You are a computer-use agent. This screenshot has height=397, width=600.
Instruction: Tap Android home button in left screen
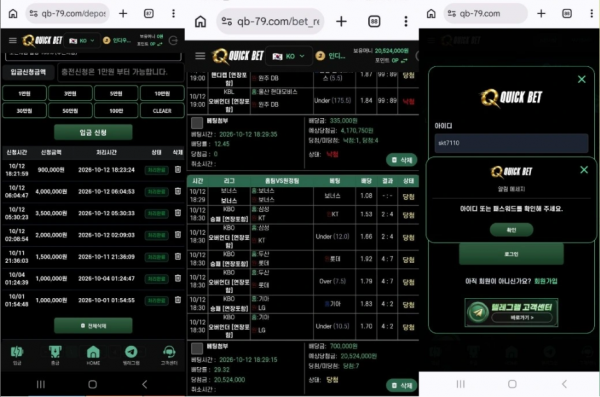(92, 384)
